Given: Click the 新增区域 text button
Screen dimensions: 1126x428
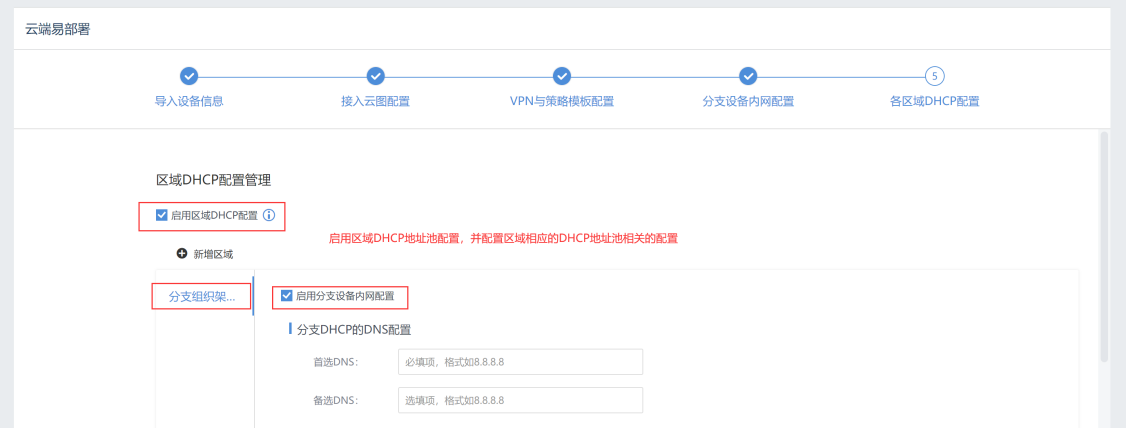Looking at the screenshot, I should 213,254.
